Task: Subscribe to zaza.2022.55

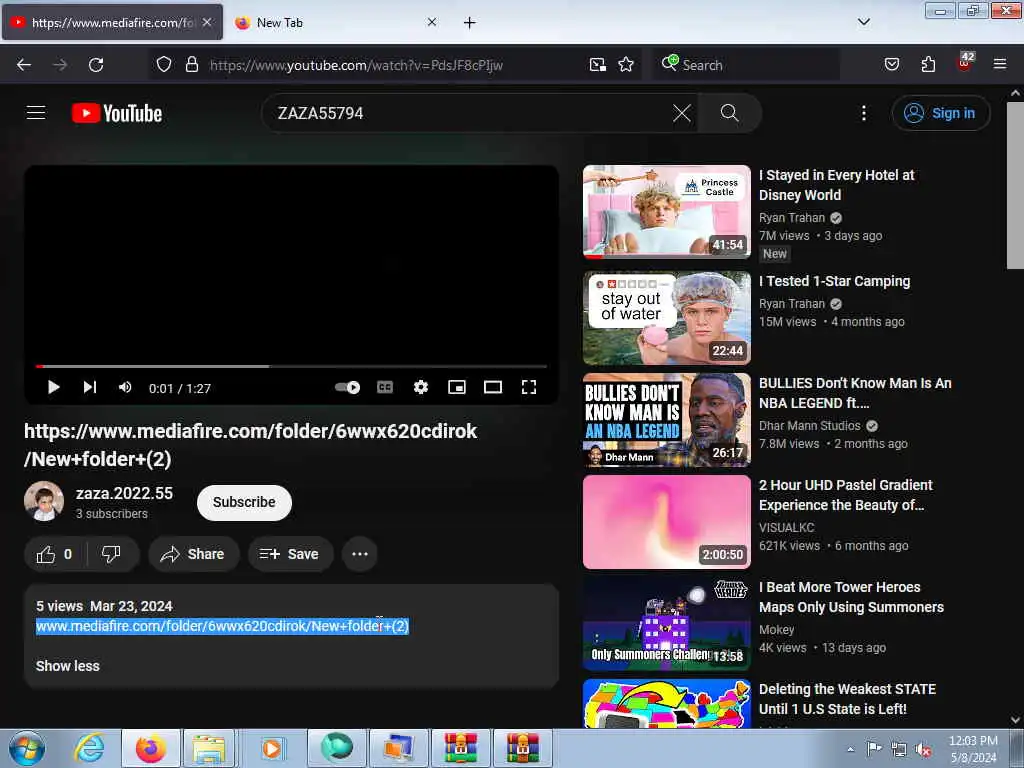Action: (244, 502)
